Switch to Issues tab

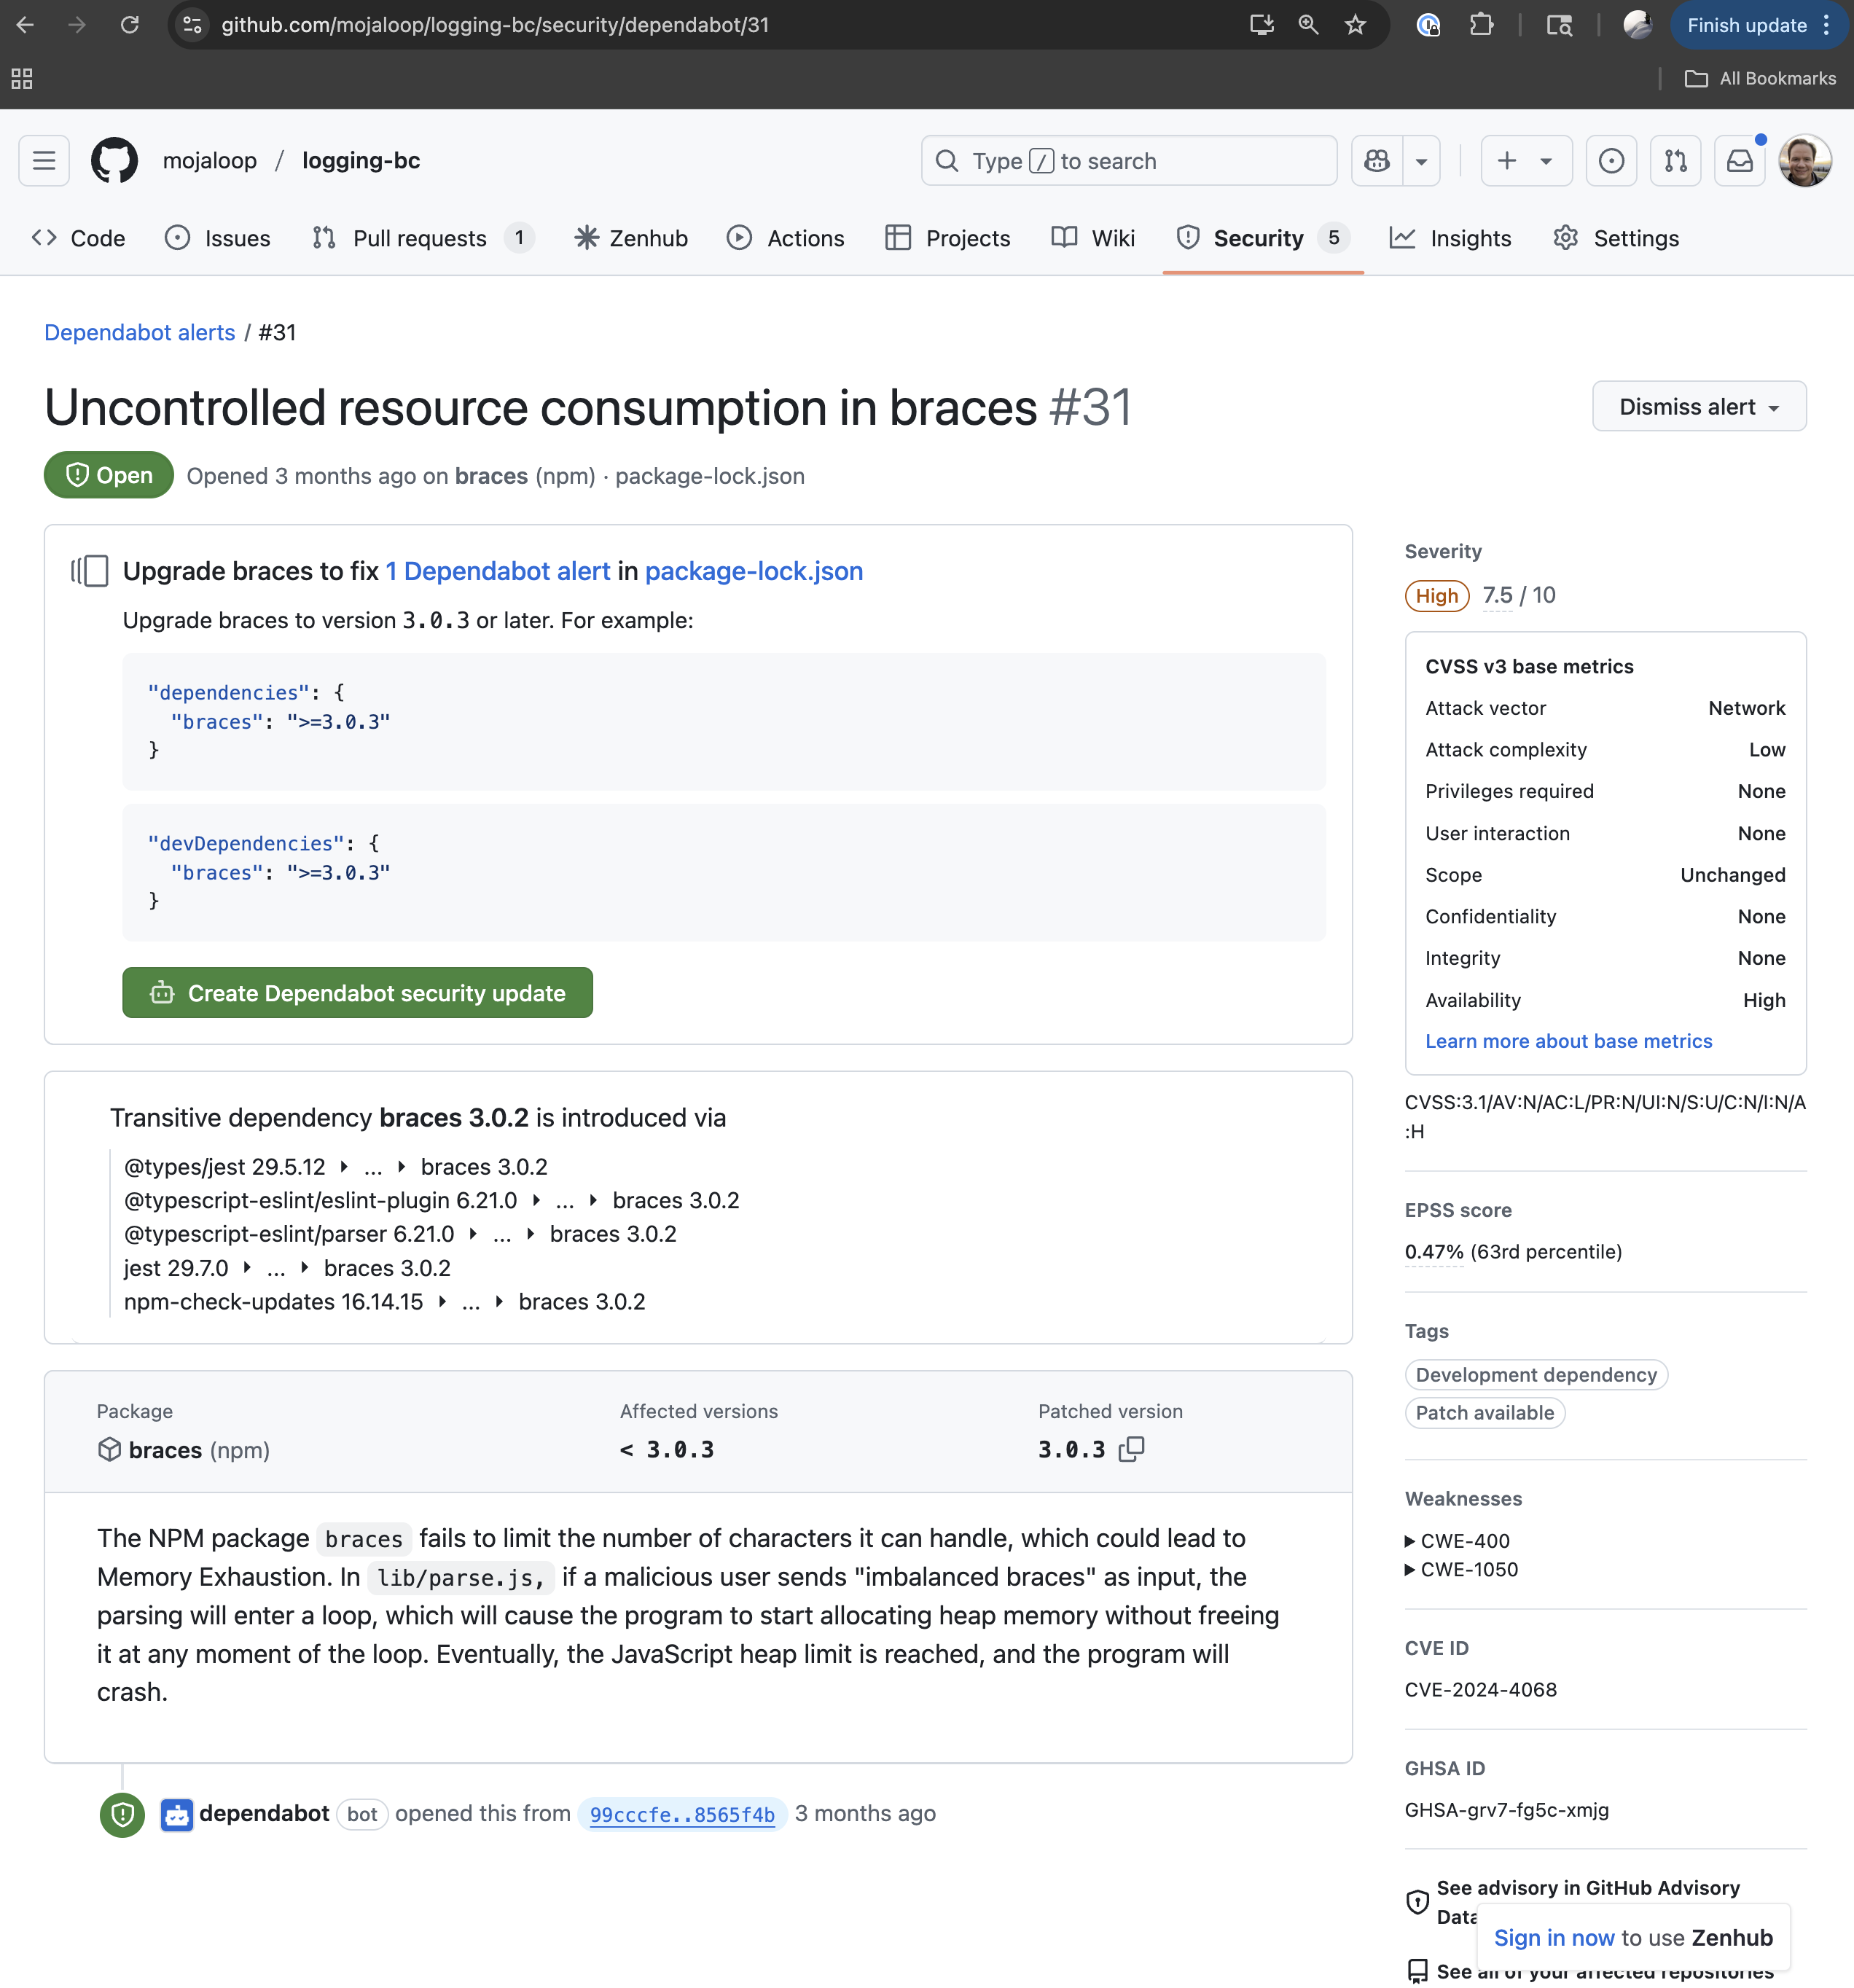218,238
